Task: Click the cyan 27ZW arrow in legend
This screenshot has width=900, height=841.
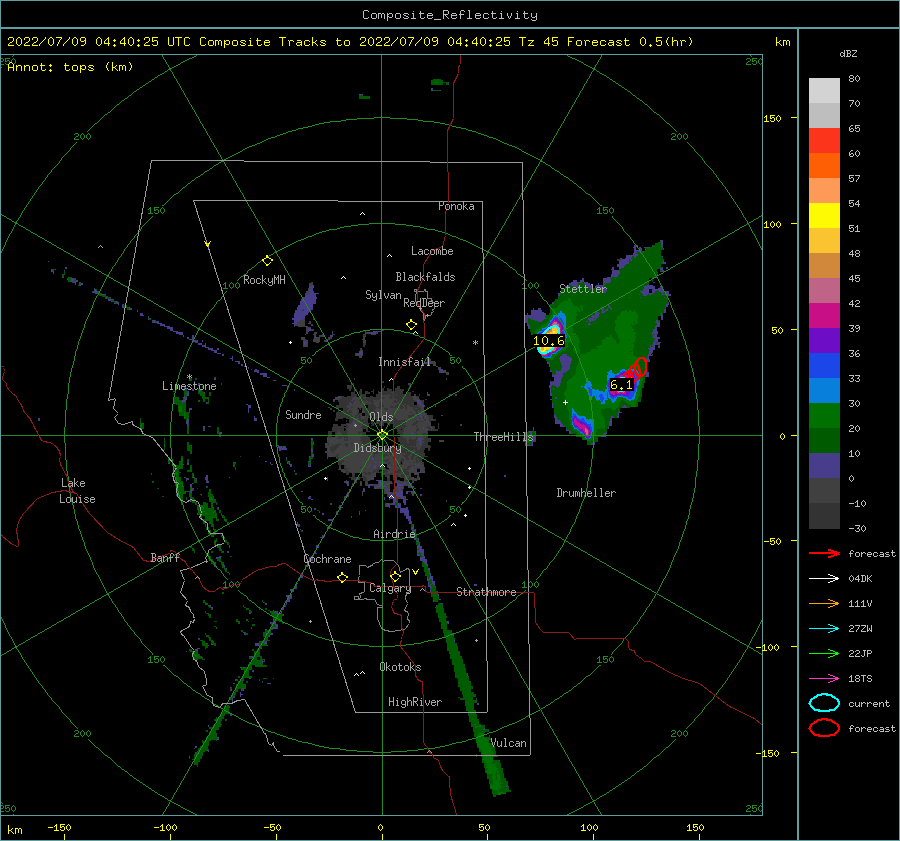Action: (x=824, y=629)
